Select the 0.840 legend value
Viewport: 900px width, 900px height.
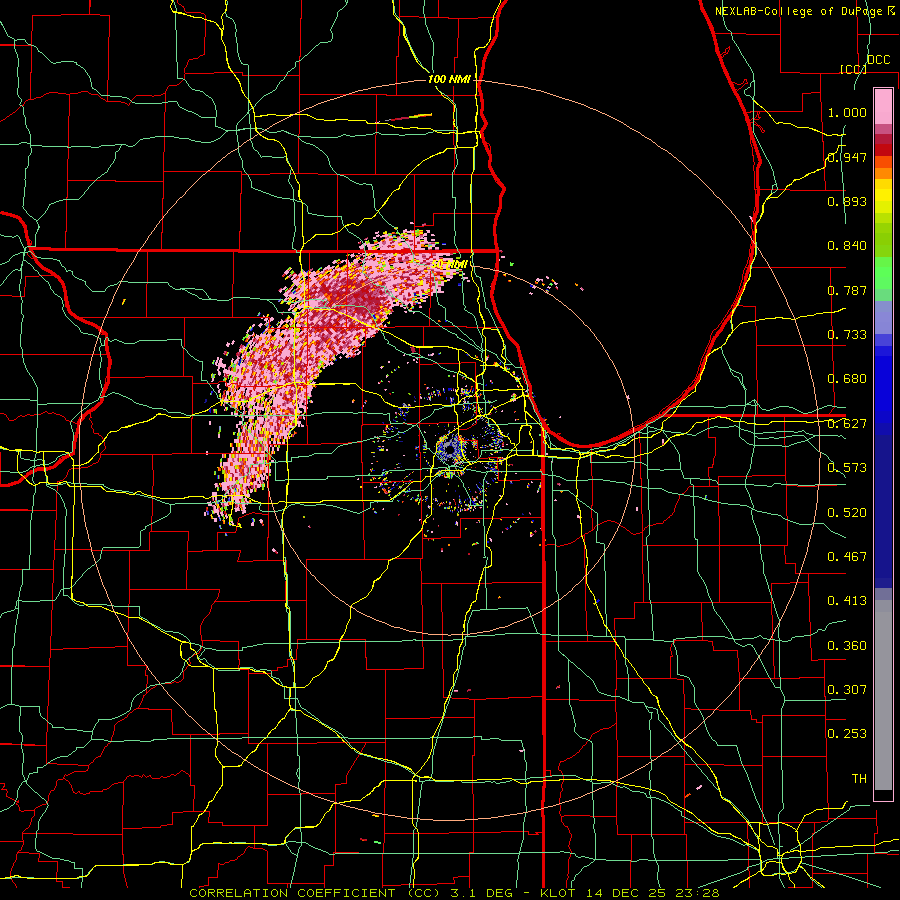[x=847, y=246]
